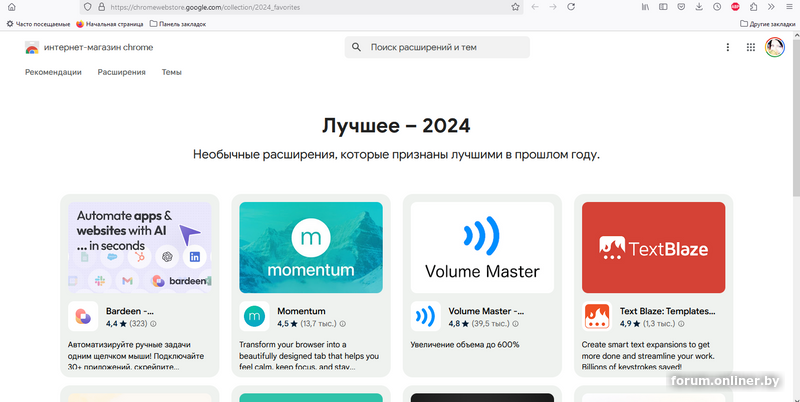
Task: Click the vertical page scrollbar thumb
Action: 796,117
